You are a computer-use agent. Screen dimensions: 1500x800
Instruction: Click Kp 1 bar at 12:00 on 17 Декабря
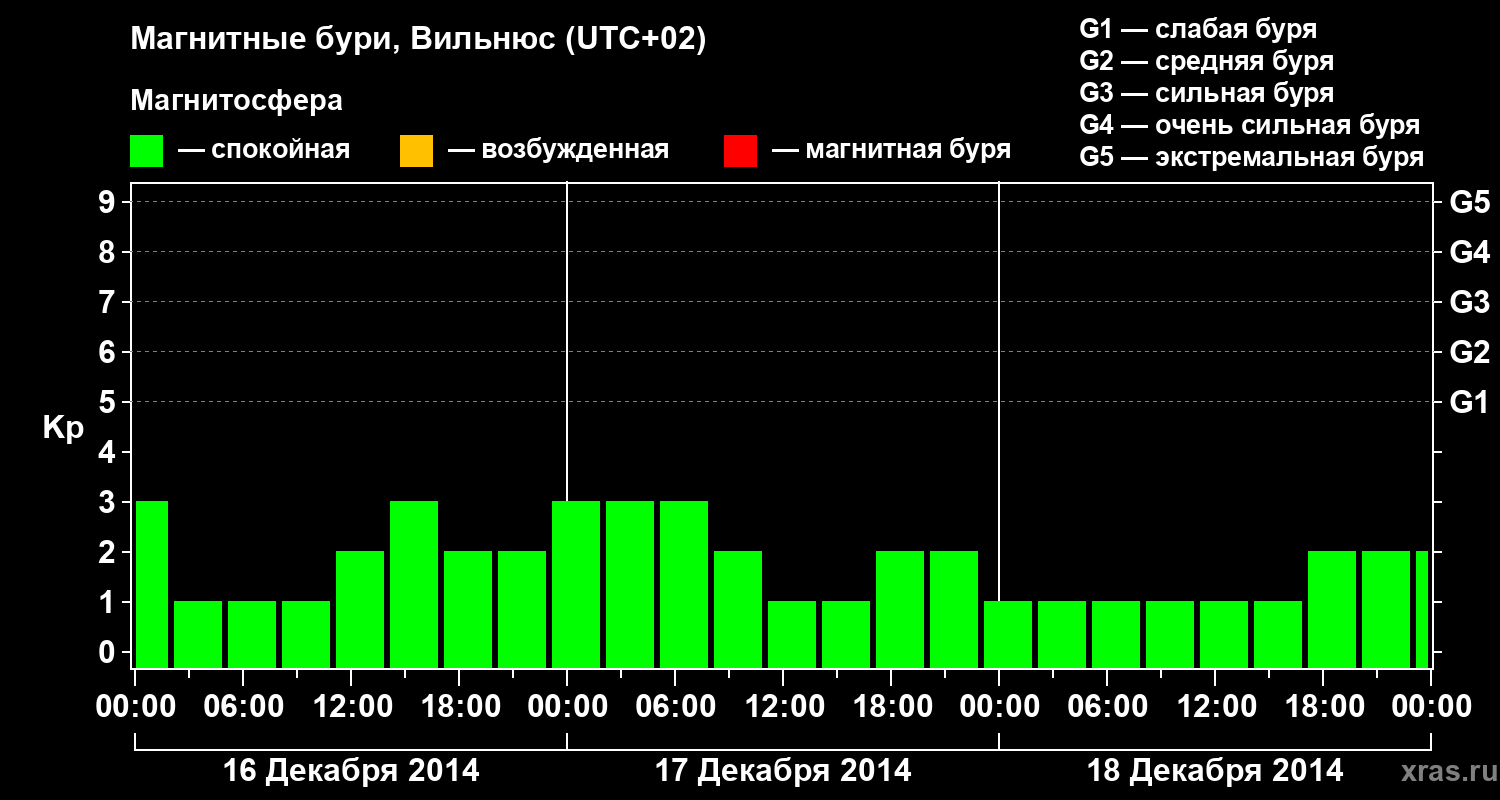[x=792, y=634]
